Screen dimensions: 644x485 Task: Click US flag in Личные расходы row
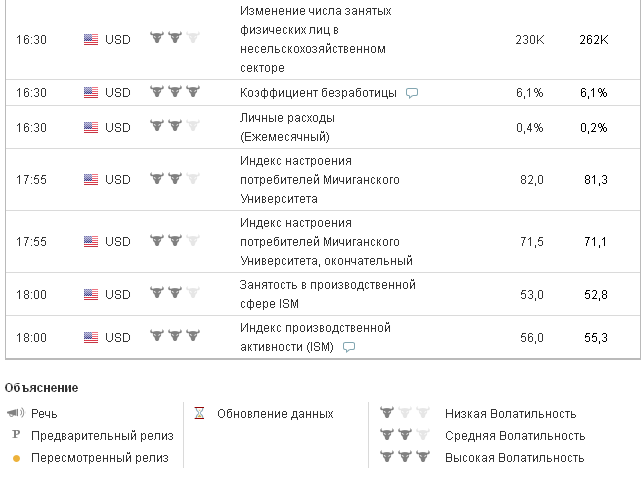tap(91, 127)
